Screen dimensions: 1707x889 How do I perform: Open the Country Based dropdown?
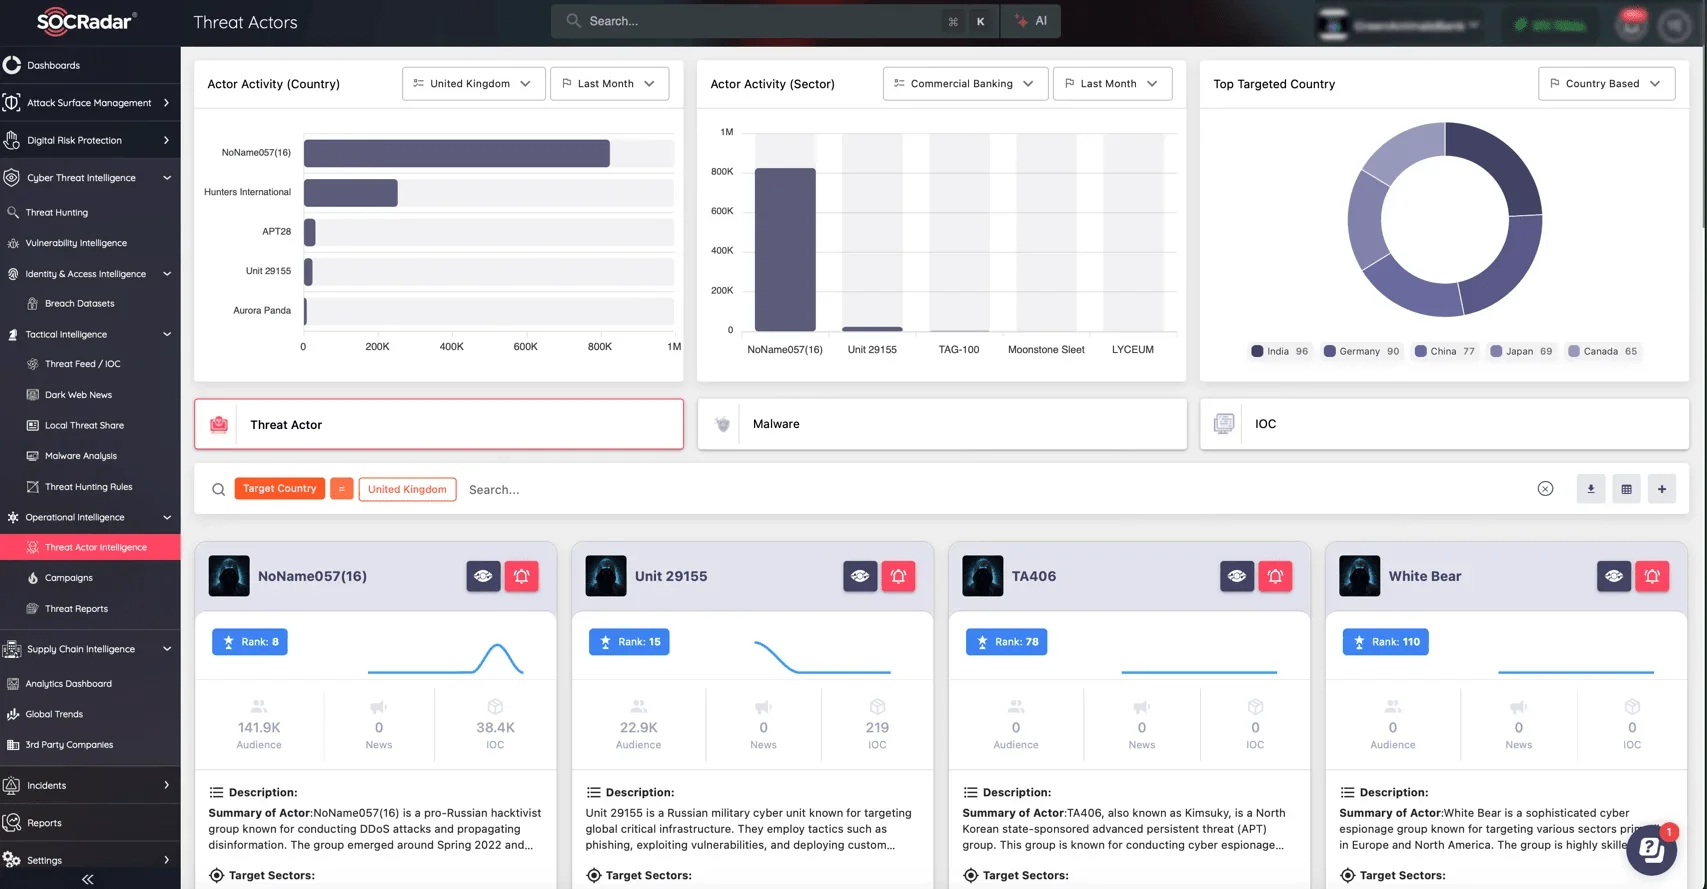1604,84
